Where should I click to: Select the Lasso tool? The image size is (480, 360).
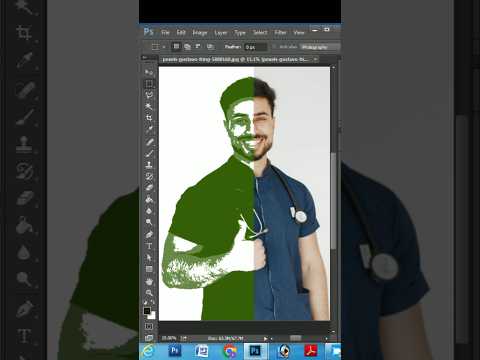click(149, 95)
